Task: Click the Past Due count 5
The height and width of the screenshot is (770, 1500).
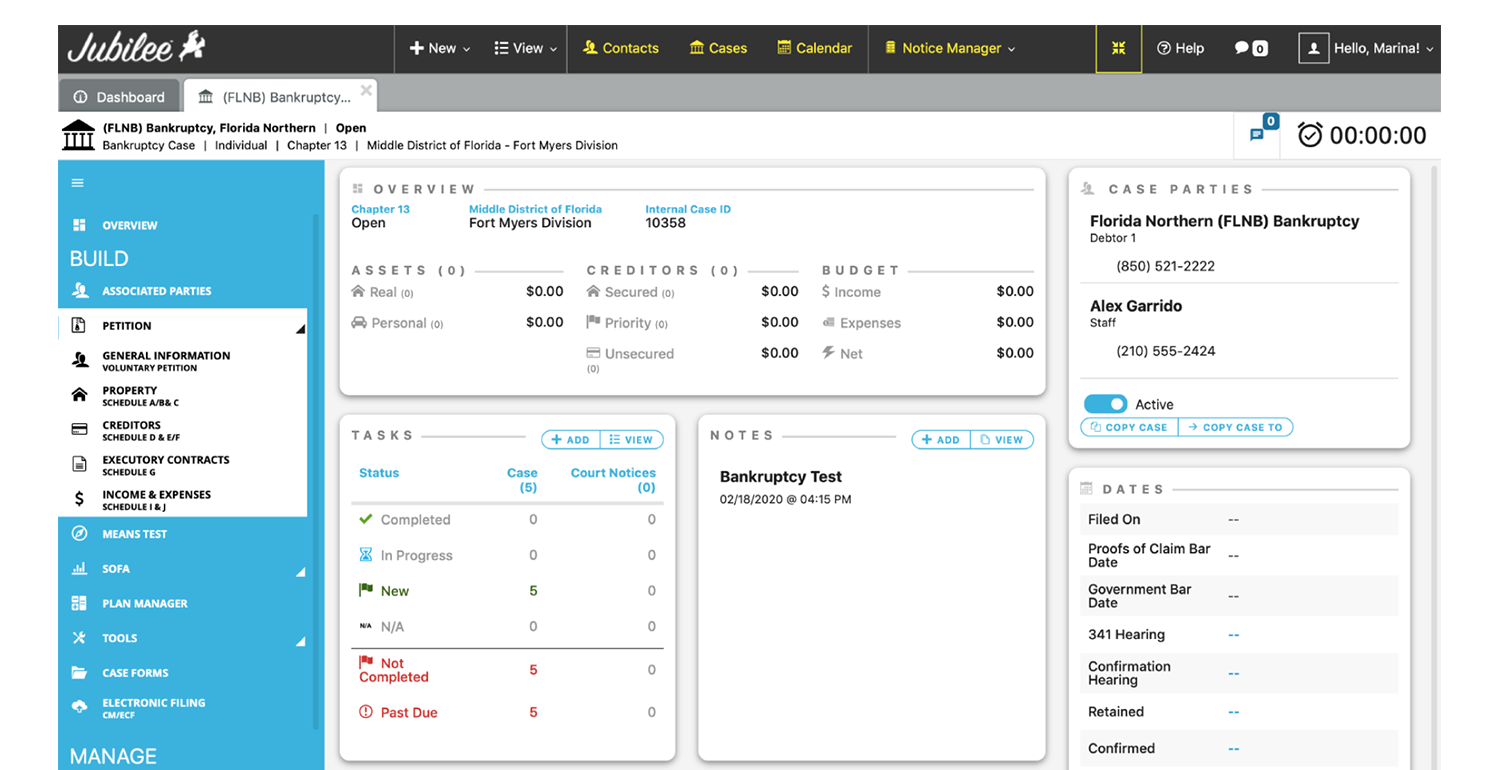Action: click(x=533, y=712)
